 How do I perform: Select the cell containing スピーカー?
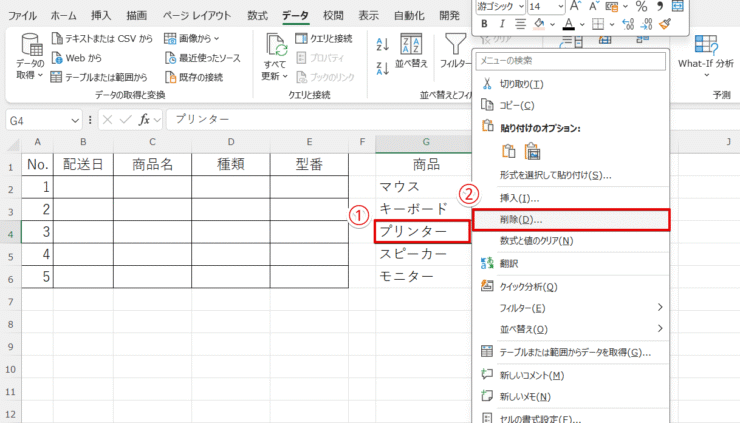tap(423, 254)
